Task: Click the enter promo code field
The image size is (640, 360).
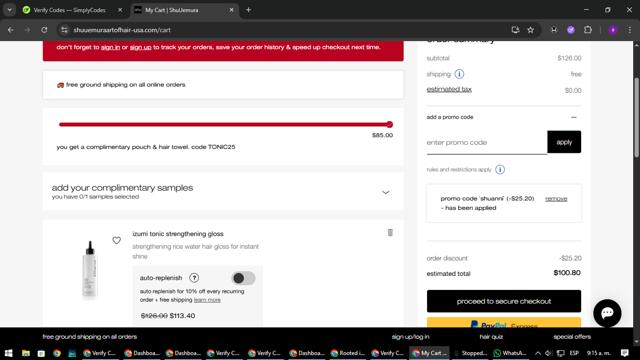Action: 487,142
